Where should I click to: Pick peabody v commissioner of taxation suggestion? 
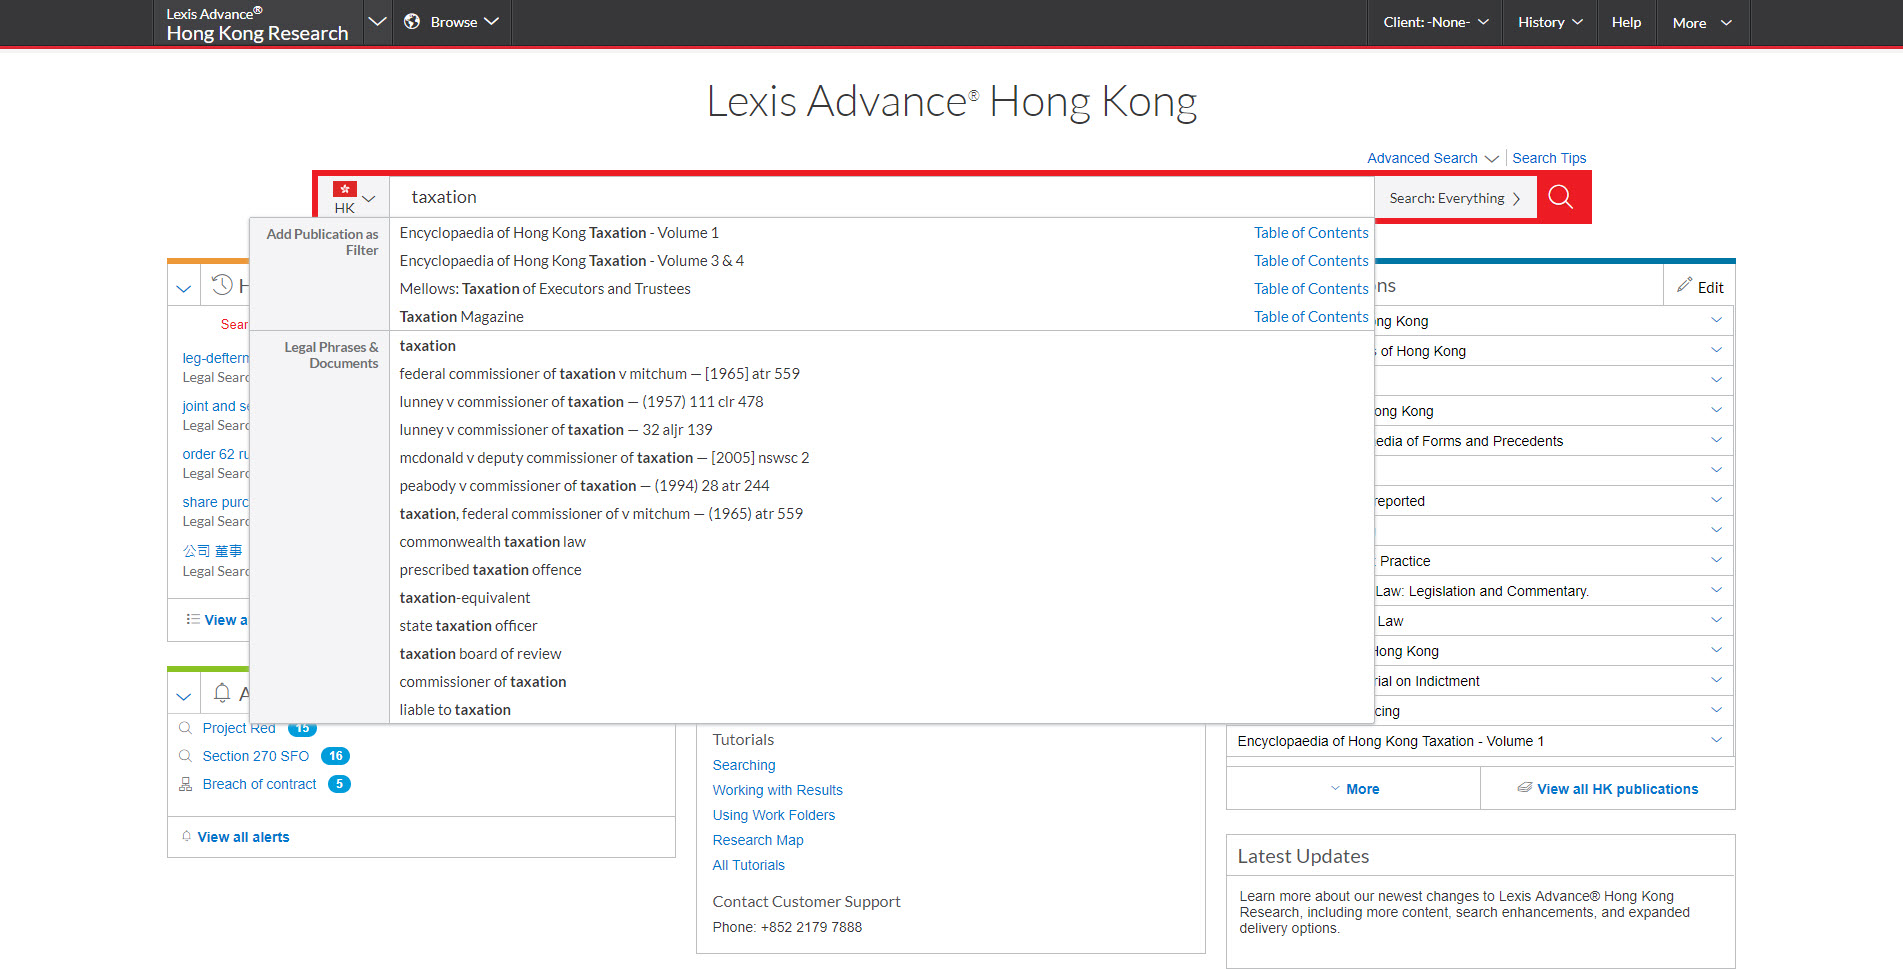pyautogui.click(x=584, y=486)
